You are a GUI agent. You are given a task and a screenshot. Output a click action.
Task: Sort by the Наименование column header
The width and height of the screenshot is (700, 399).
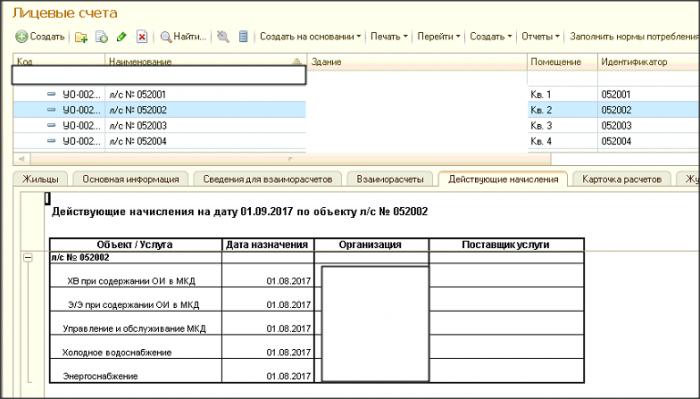coord(205,62)
